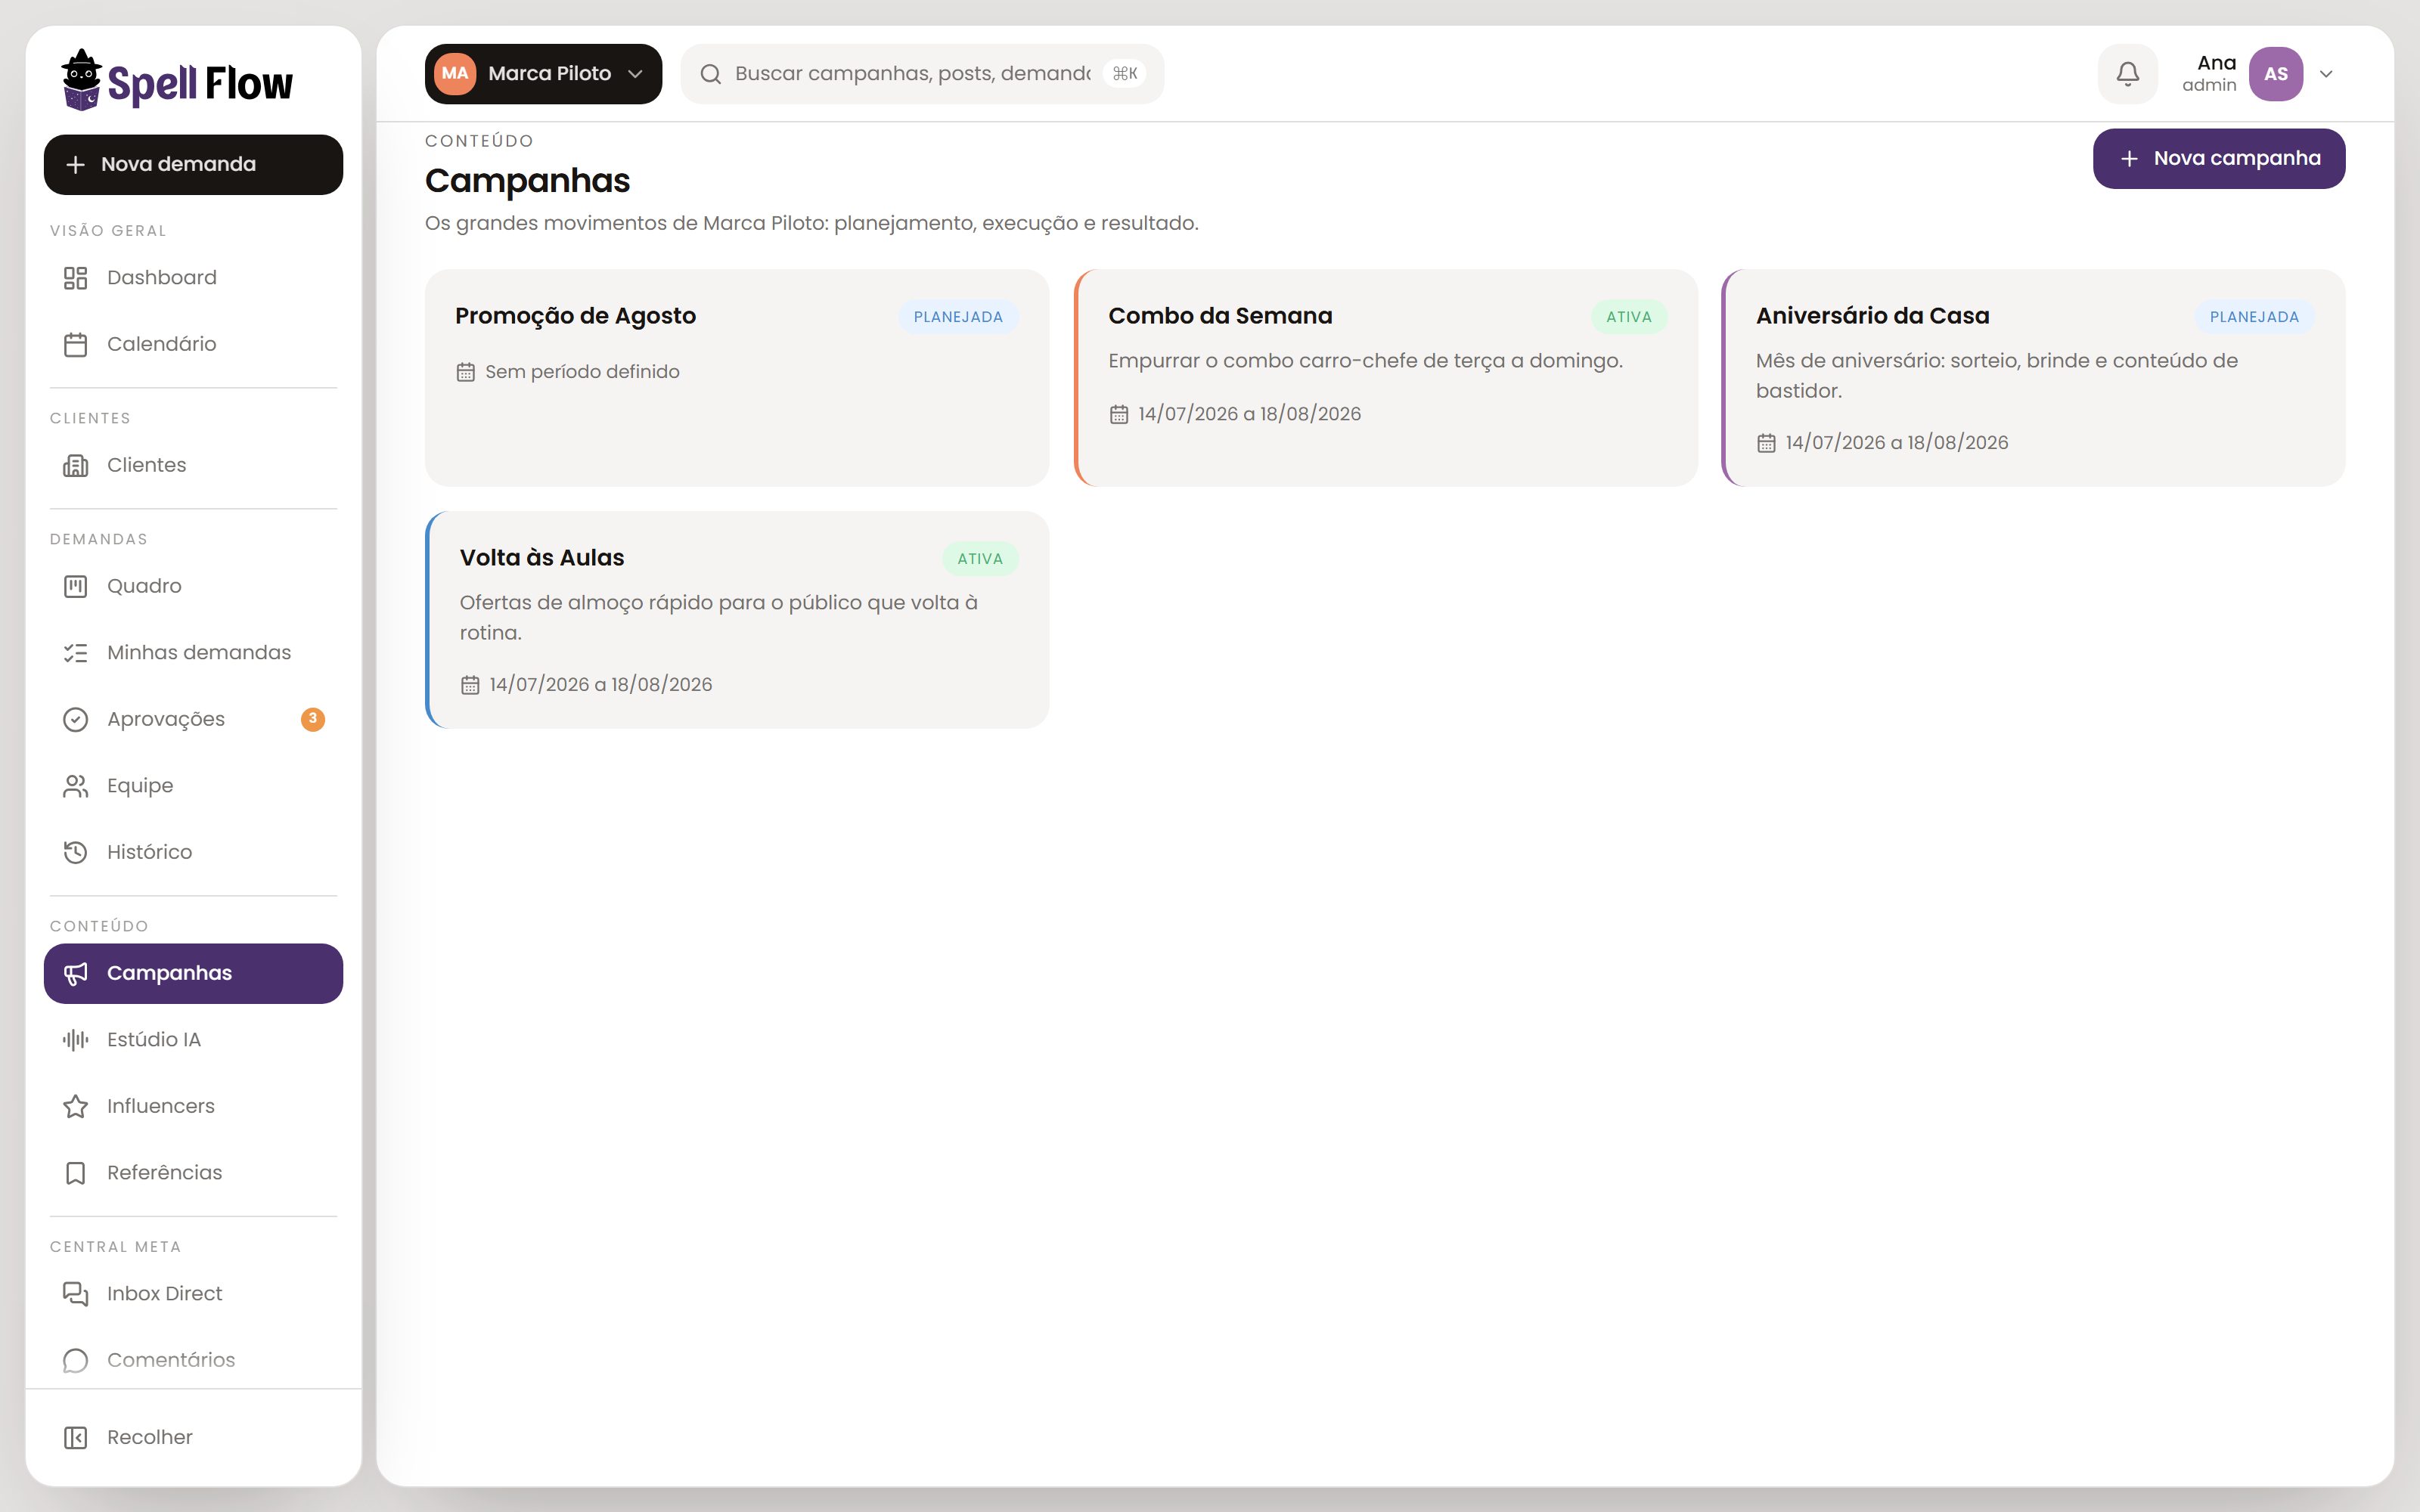Open Aprovações in the sidebar
The image size is (2420, 1512).
point(193,719)
